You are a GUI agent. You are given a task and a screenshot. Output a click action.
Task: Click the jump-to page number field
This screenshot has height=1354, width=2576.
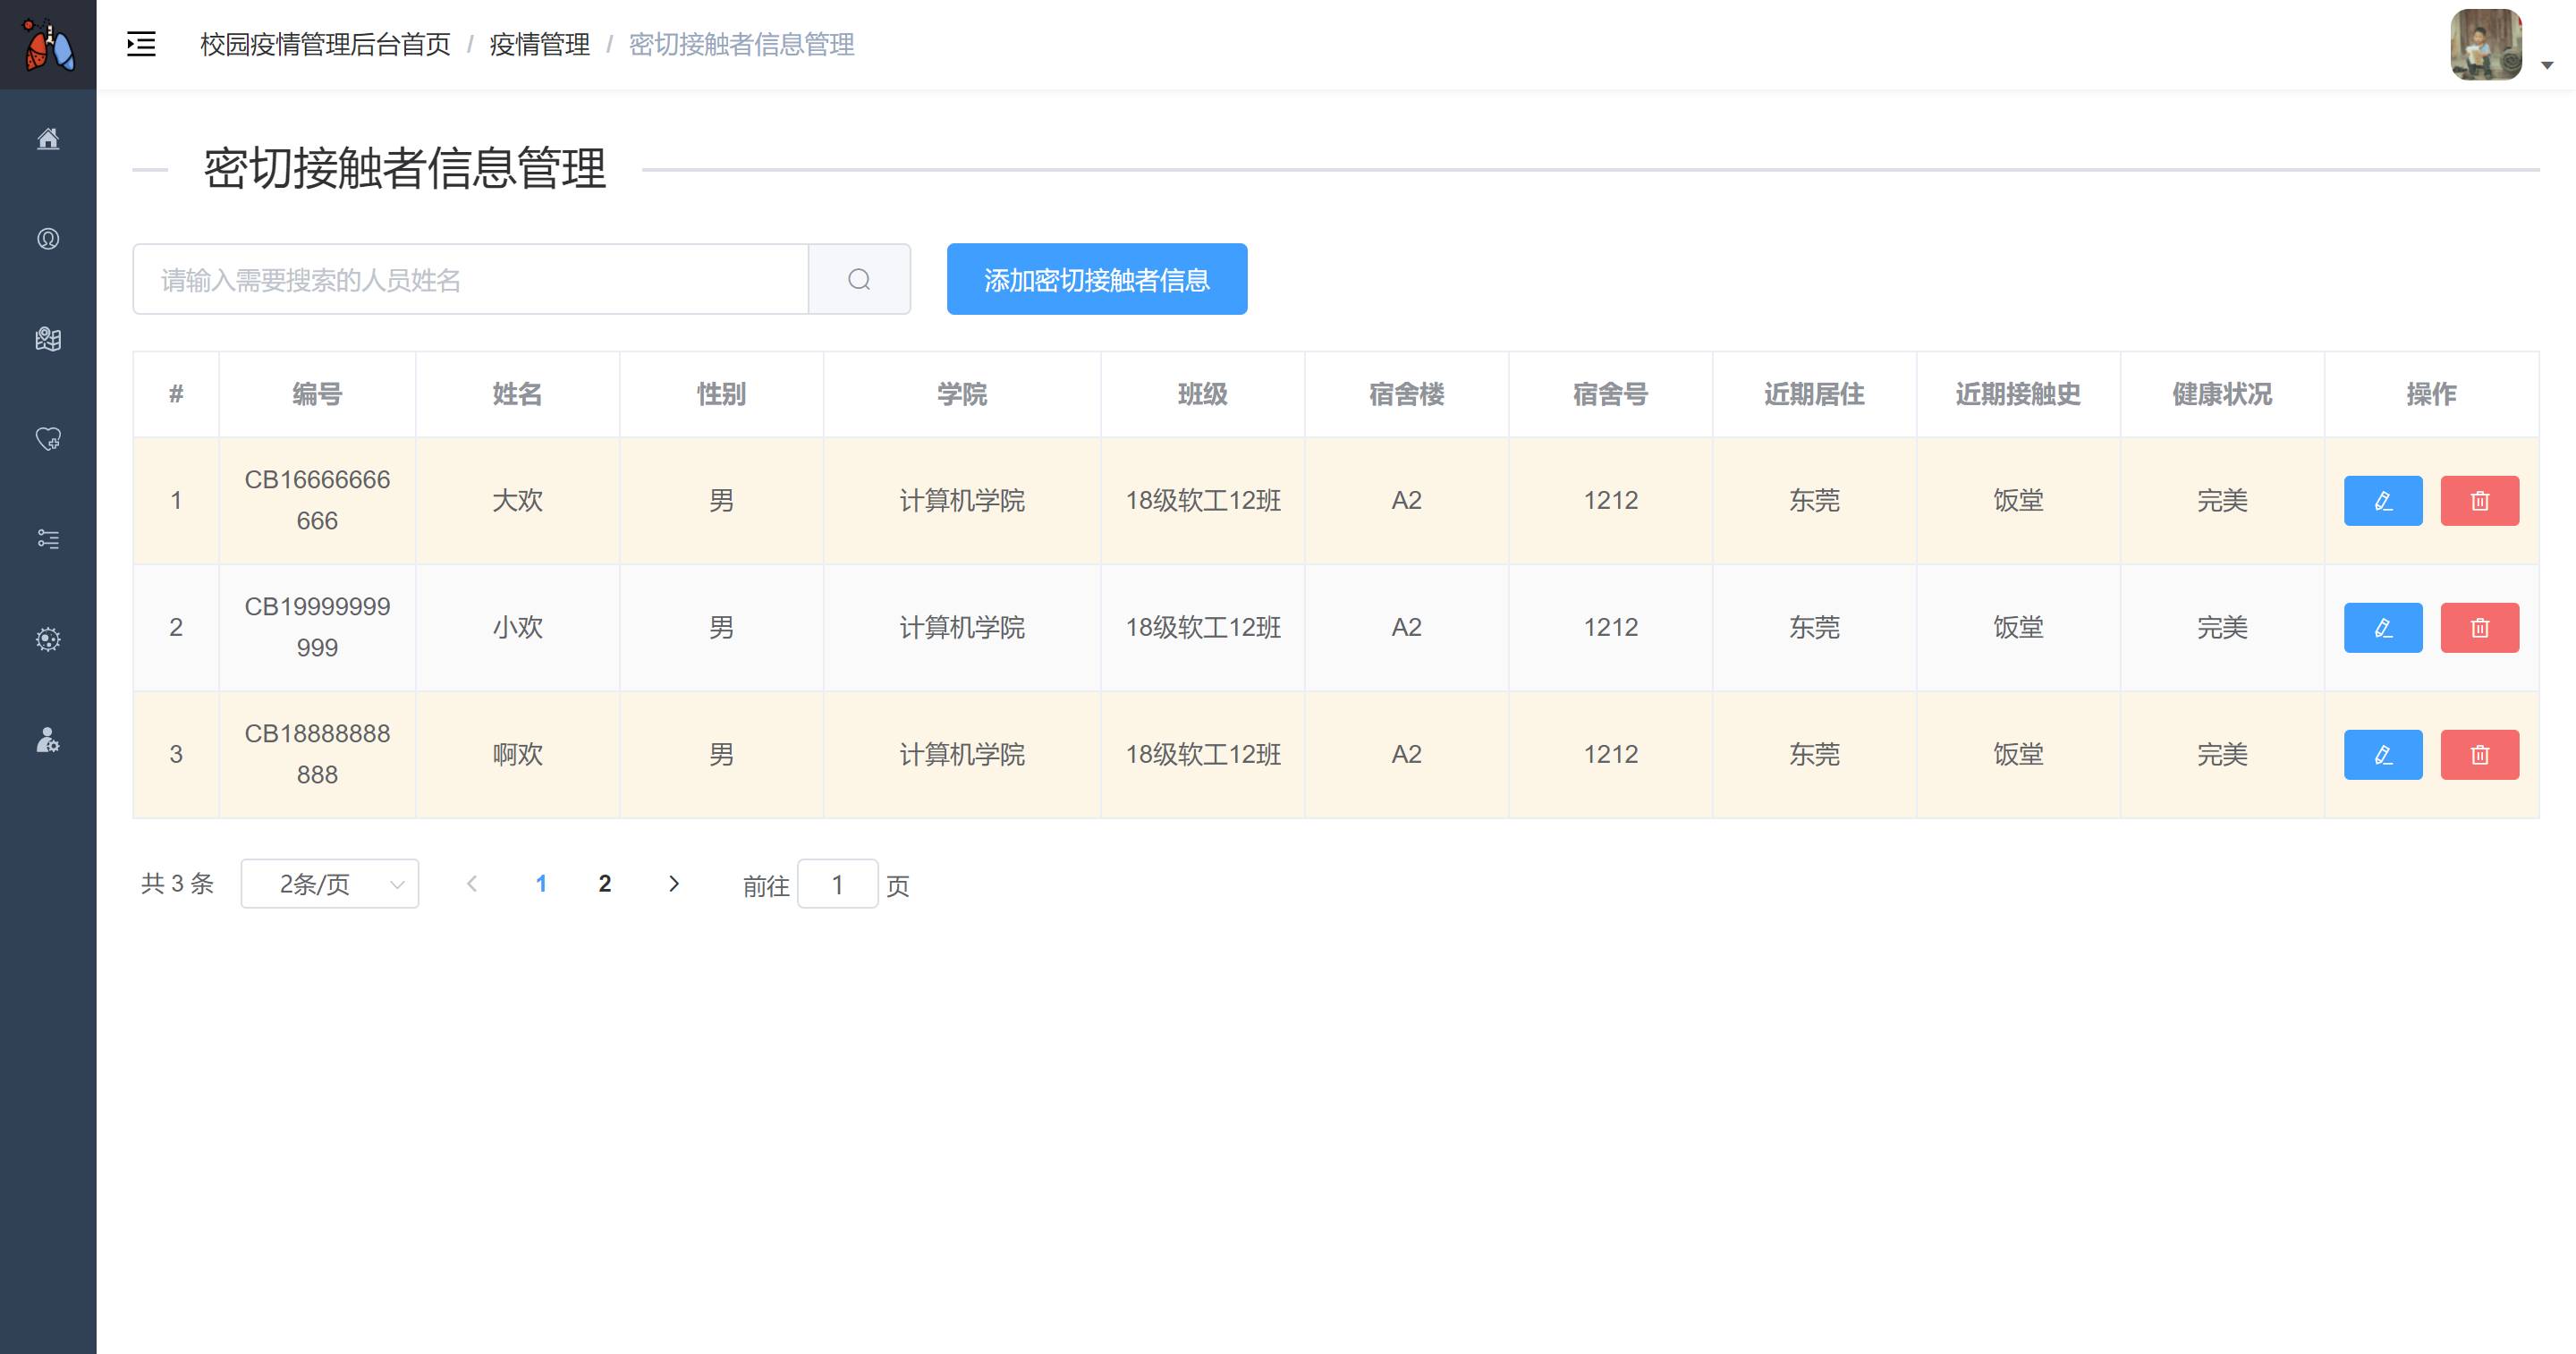[x=837, y=885]
